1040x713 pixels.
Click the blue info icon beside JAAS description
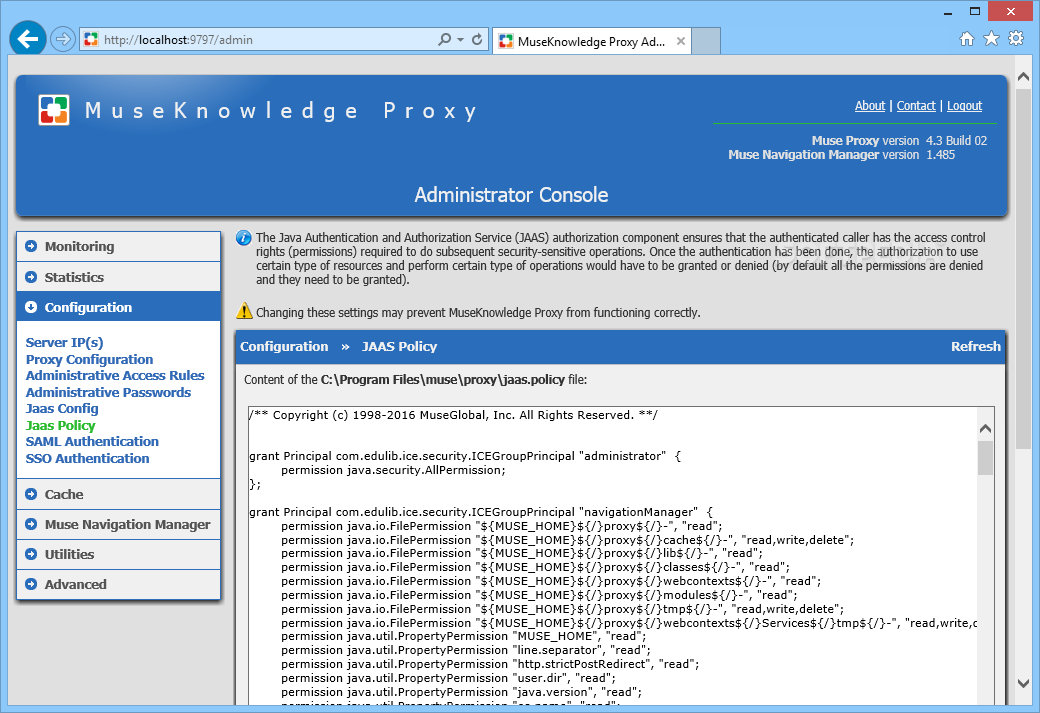point(244,237)
